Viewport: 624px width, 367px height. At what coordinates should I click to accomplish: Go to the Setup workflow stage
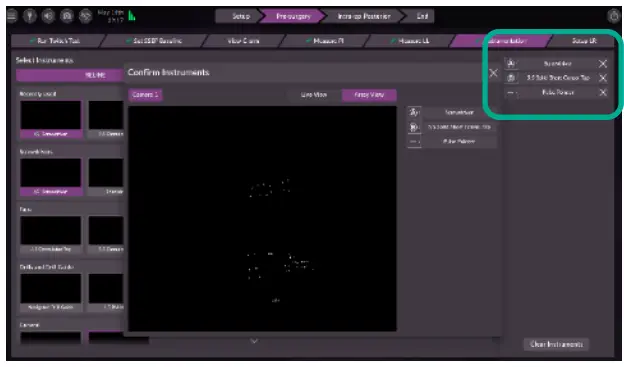(241, 16)
